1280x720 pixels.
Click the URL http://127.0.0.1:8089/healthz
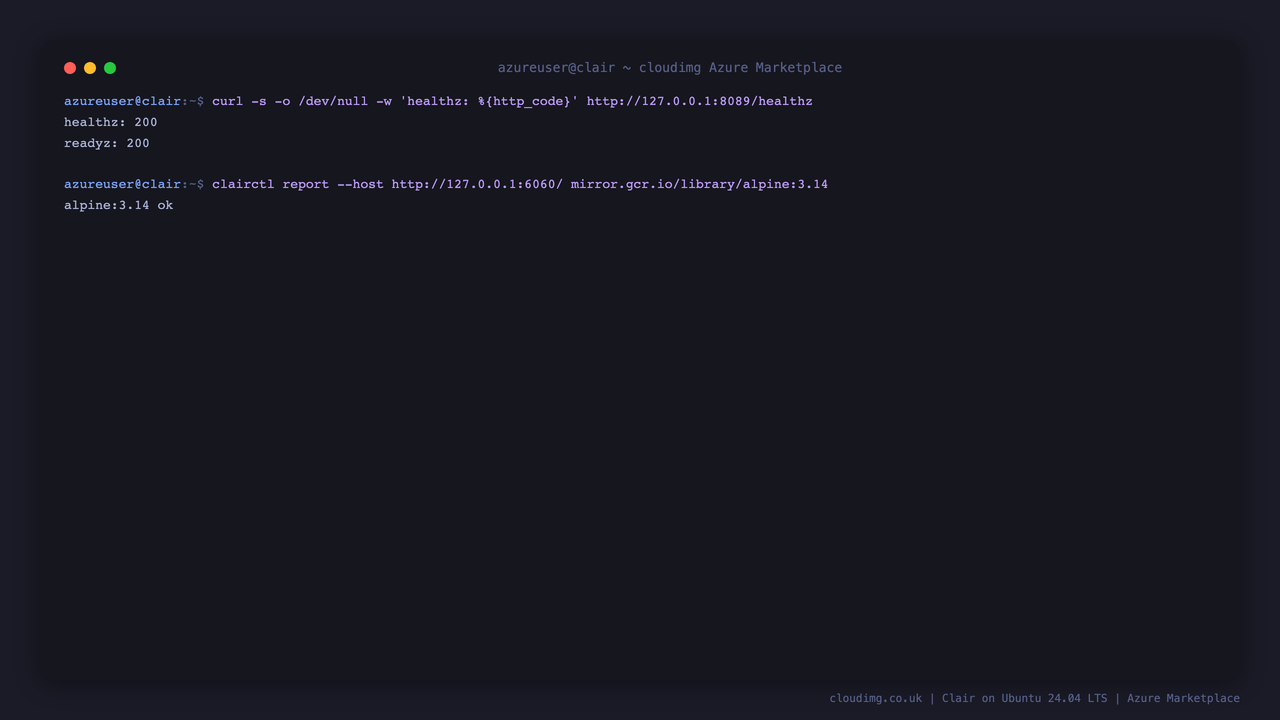(700, 102)
